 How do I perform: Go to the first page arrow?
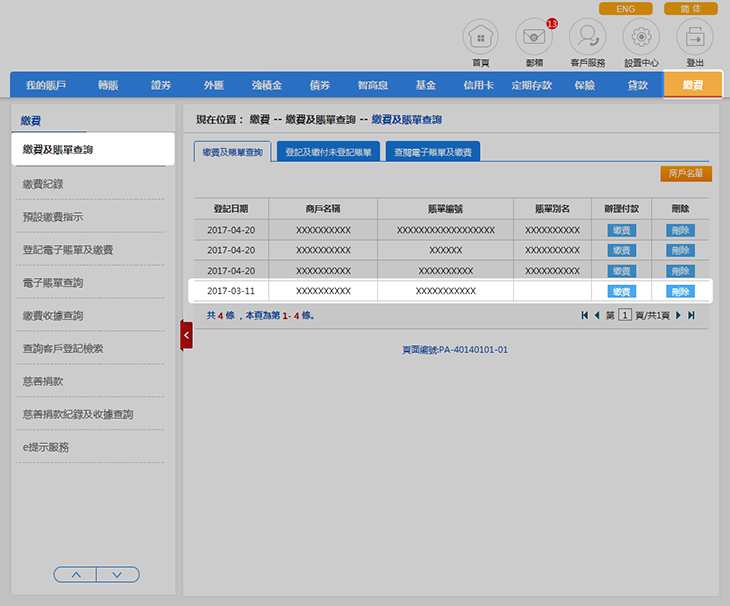[584, 315]
